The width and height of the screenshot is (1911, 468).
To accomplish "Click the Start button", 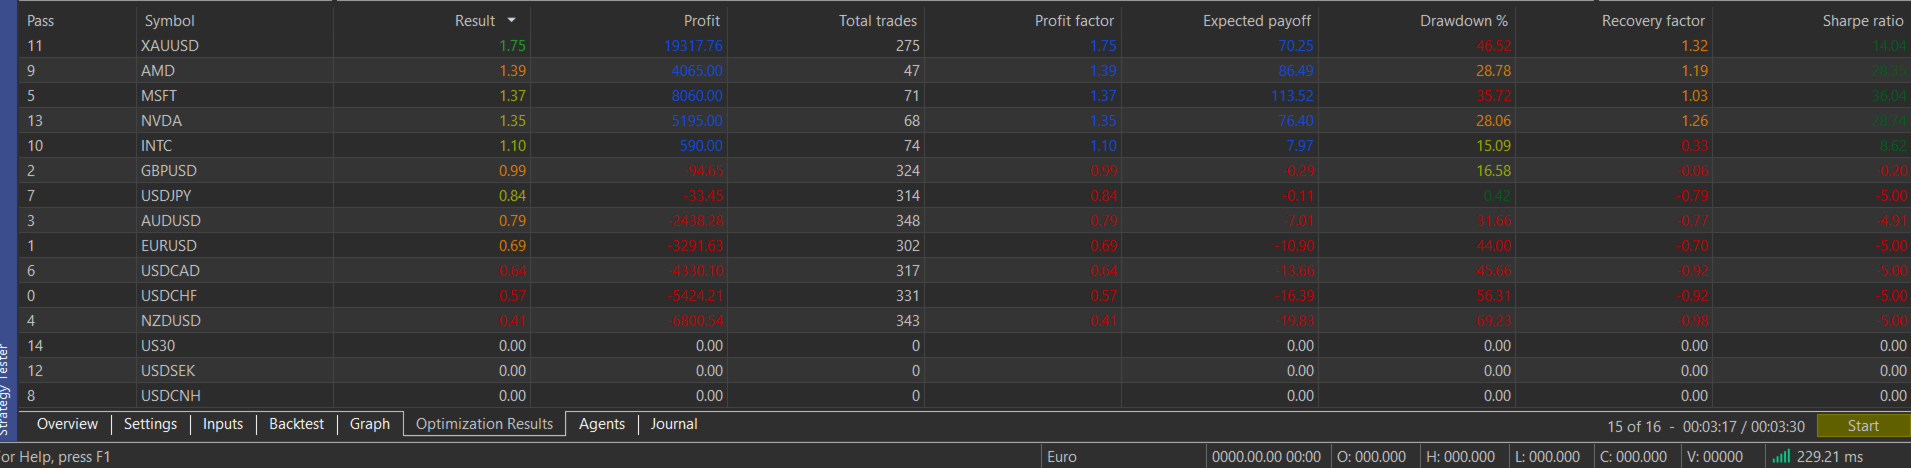I will pyautogui.click(x=1863, y=426).
